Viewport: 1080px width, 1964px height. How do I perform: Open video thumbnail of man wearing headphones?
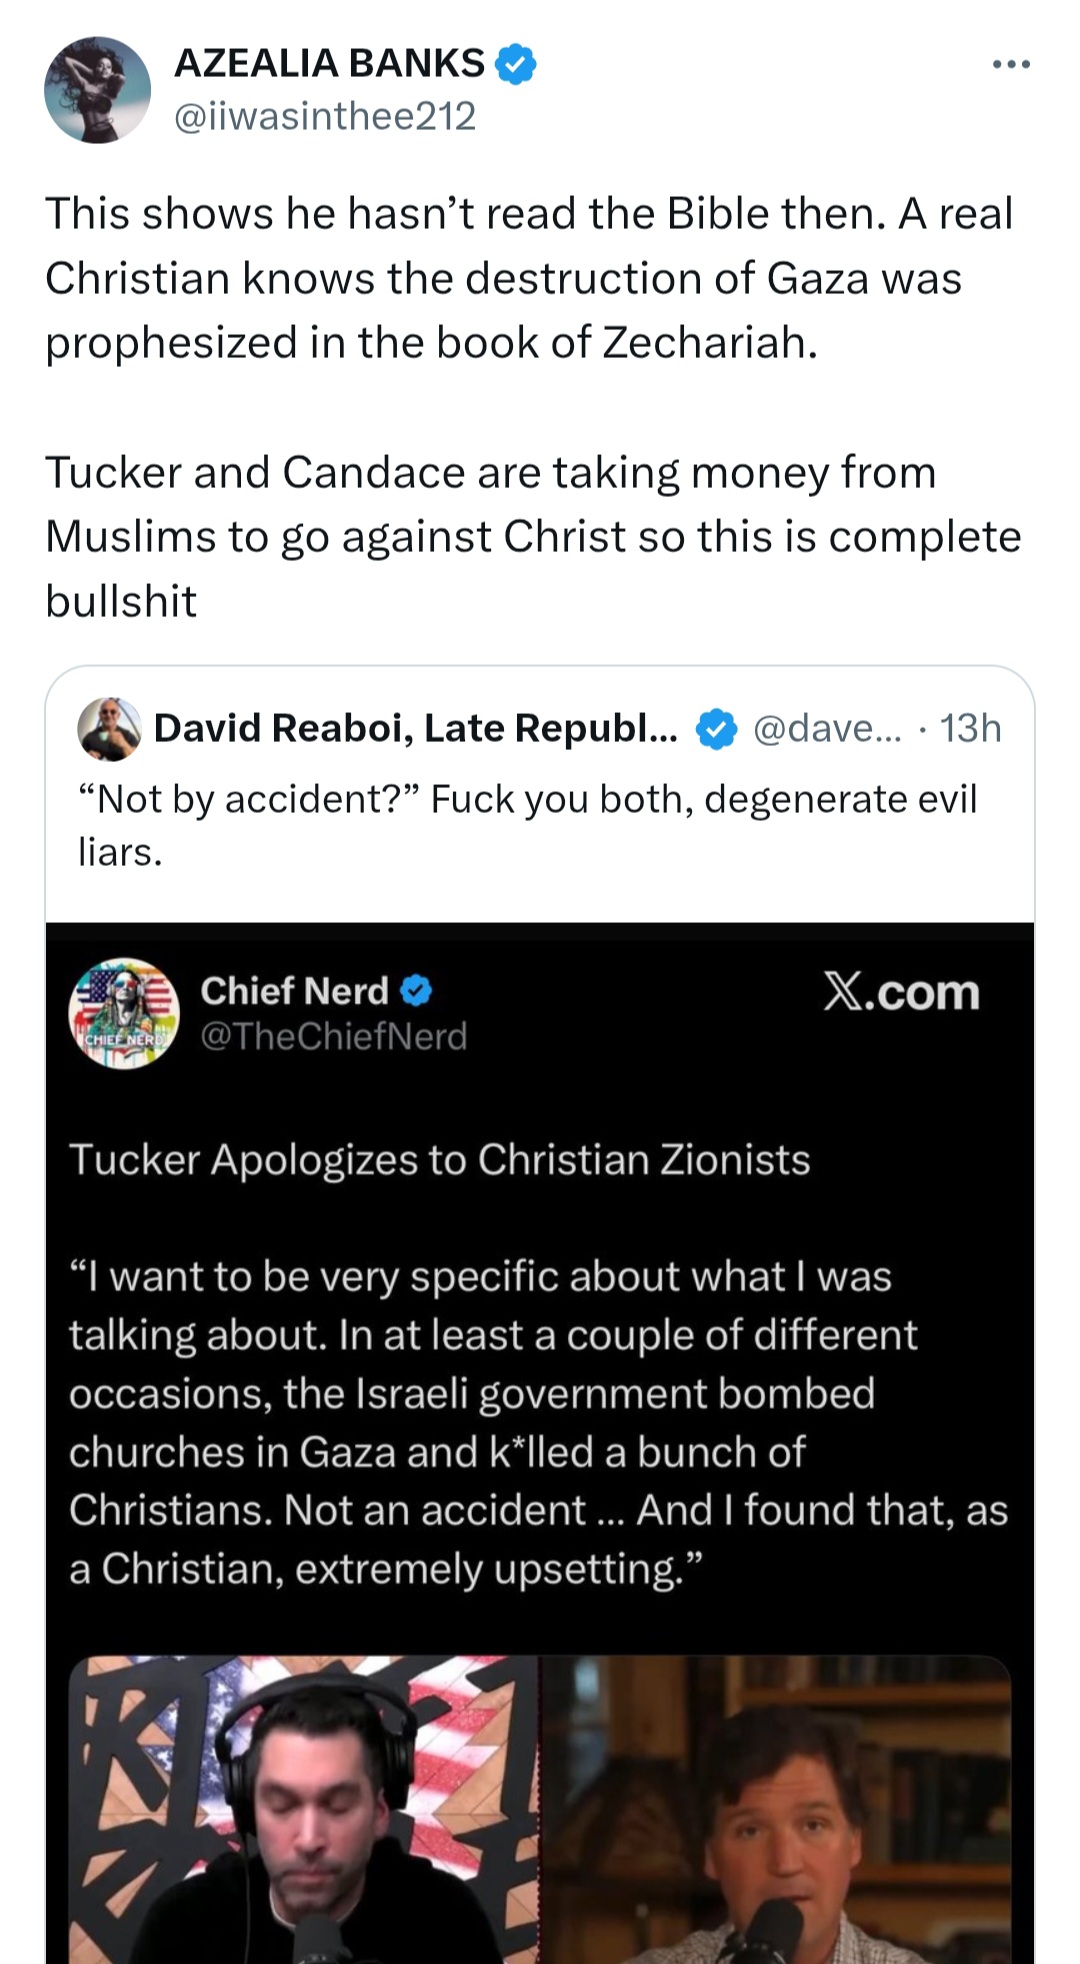point(305,1809)
